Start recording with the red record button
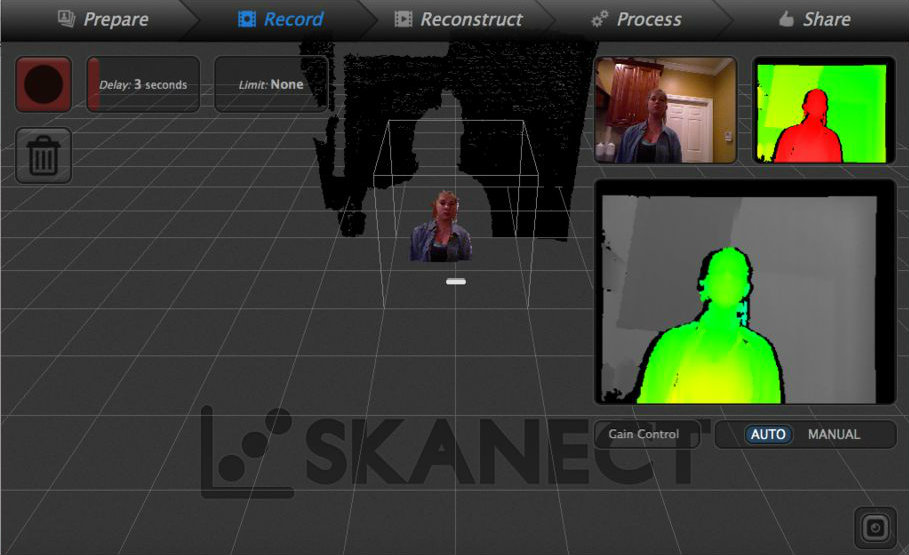909x555 pixels. click(43, 84)
